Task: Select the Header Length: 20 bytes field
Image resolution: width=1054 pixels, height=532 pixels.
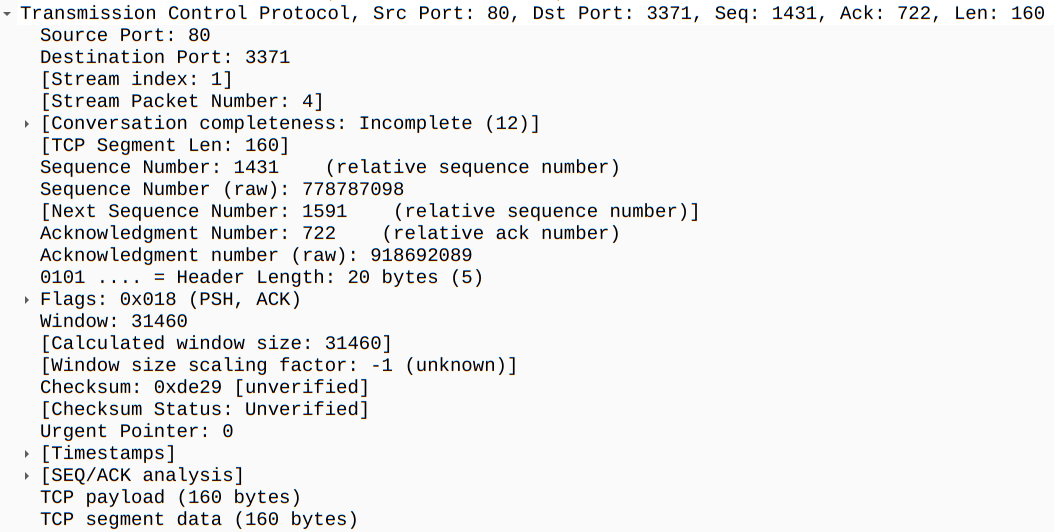Action: pyautogui.click(x=261, y=277)
